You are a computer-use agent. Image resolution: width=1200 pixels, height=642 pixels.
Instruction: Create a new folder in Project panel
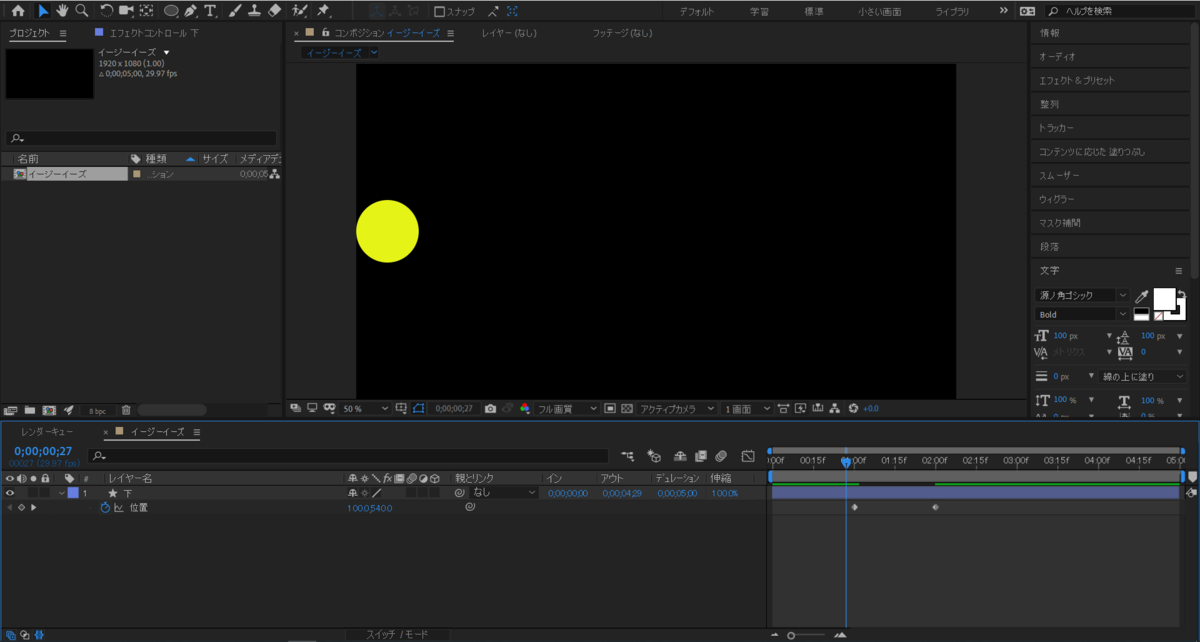tap(30, 410)
